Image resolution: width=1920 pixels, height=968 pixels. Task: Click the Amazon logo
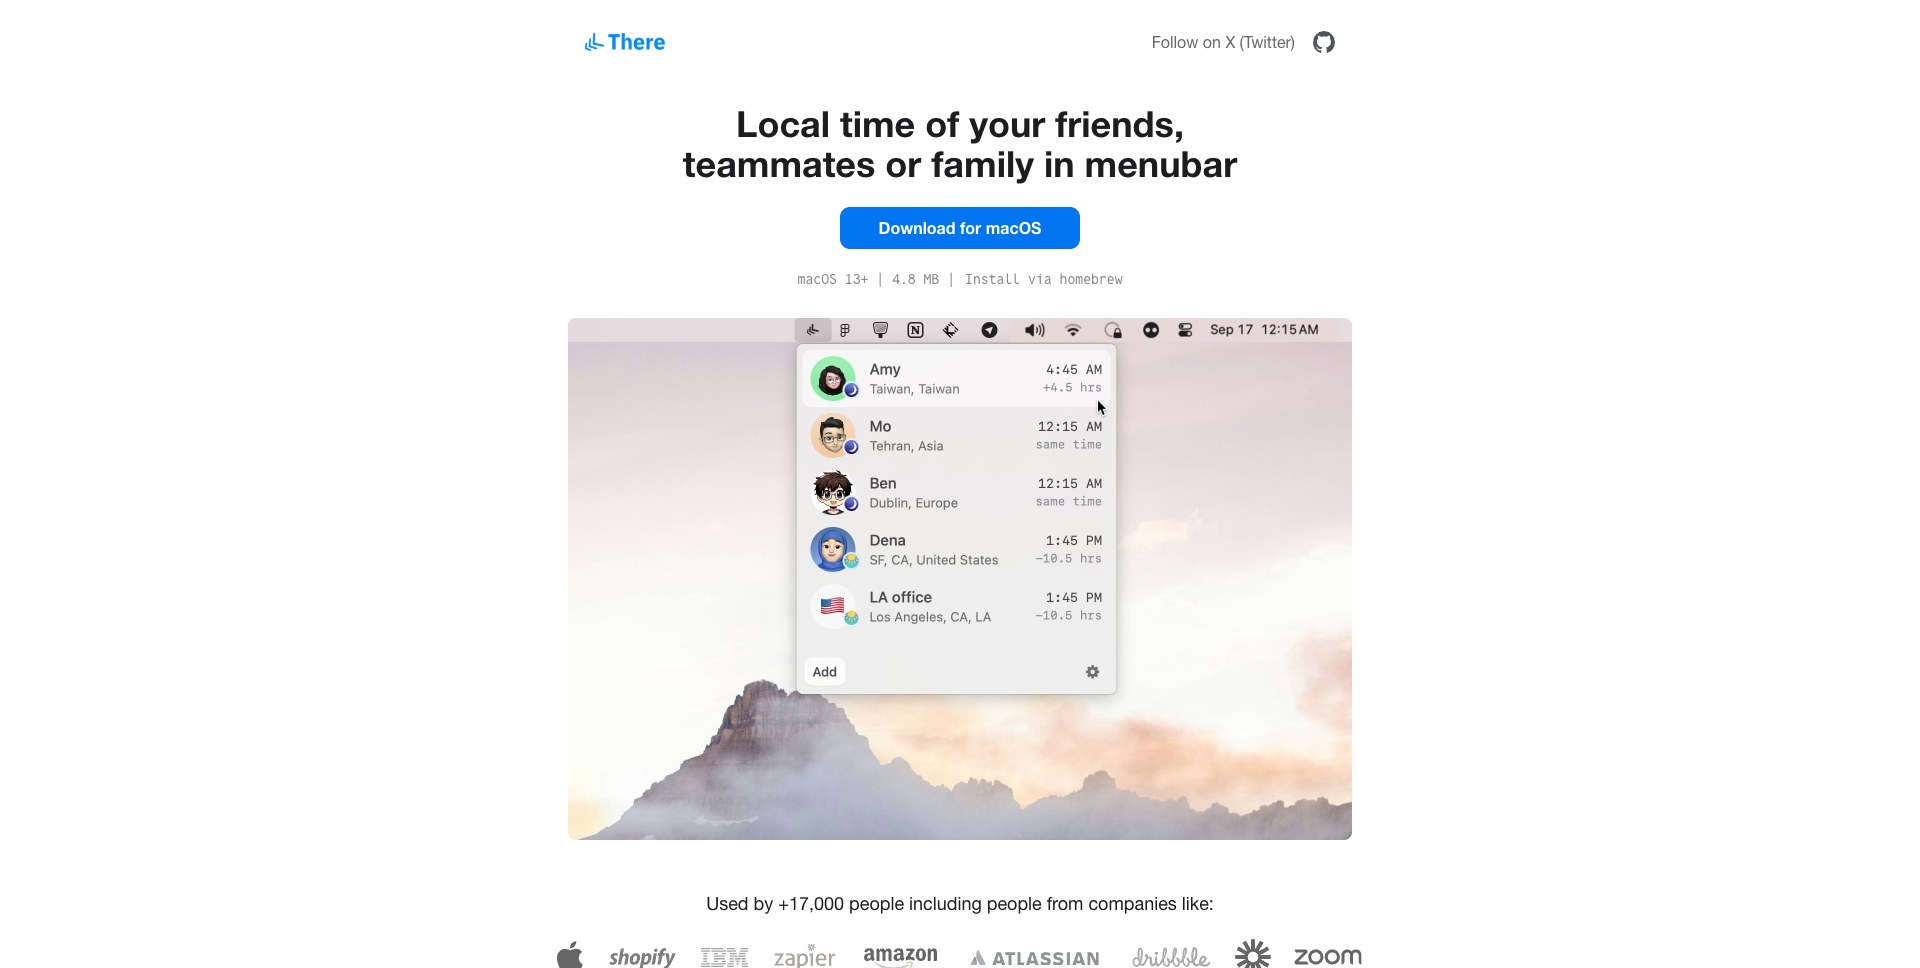(900, 956)
